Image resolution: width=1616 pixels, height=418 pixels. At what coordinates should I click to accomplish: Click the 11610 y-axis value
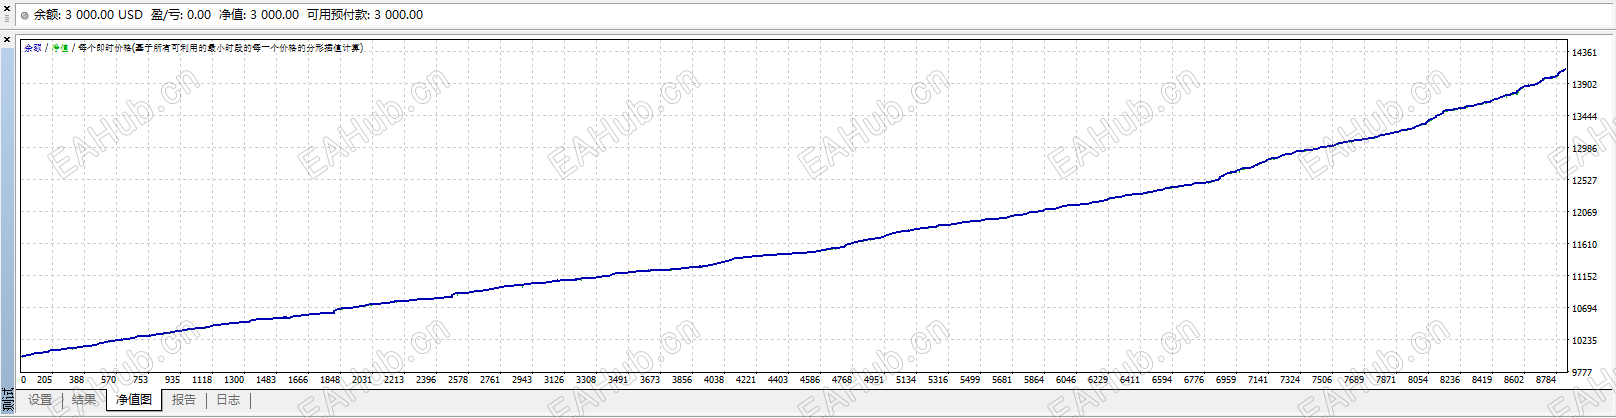(x=1584, y=245)
